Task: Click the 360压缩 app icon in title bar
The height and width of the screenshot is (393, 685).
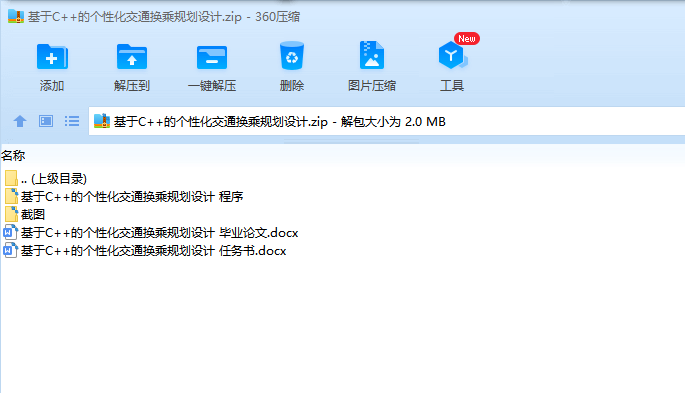Action: pyautogui.click(x=16, y=17)
